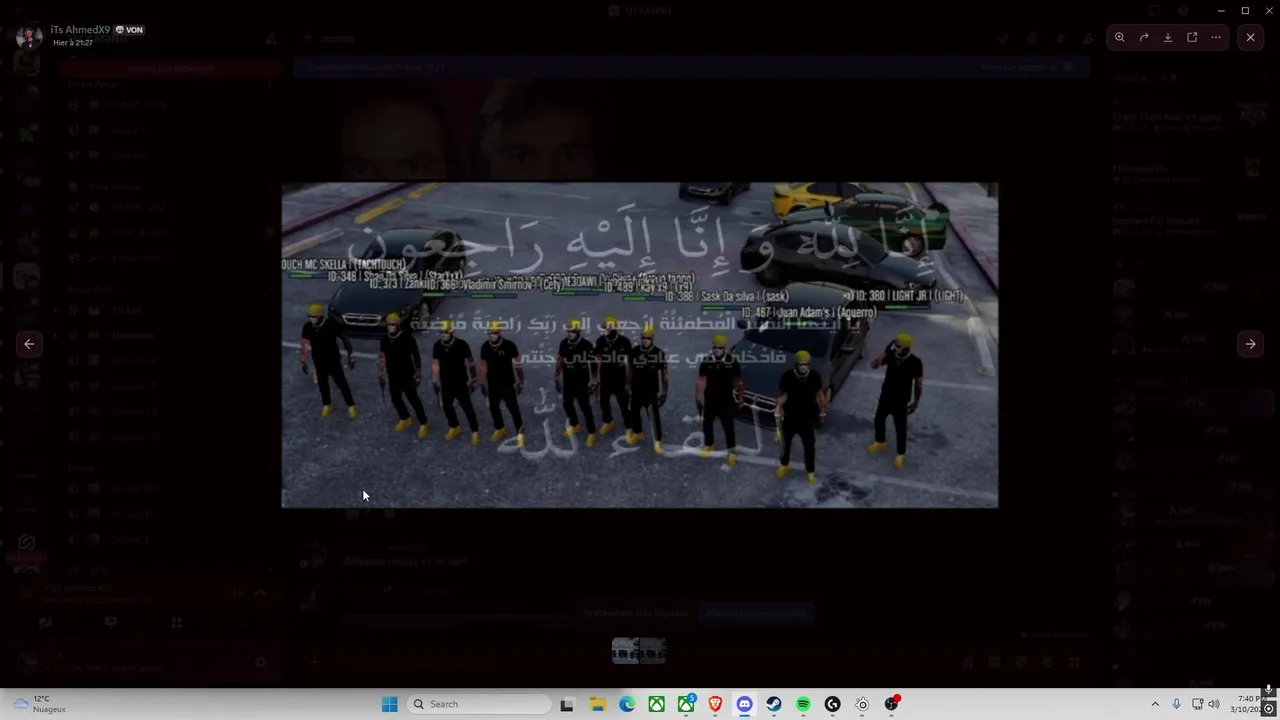1280x720 pixels.
Task: Click the microphone icon in the system tray
Action: 1177,704
